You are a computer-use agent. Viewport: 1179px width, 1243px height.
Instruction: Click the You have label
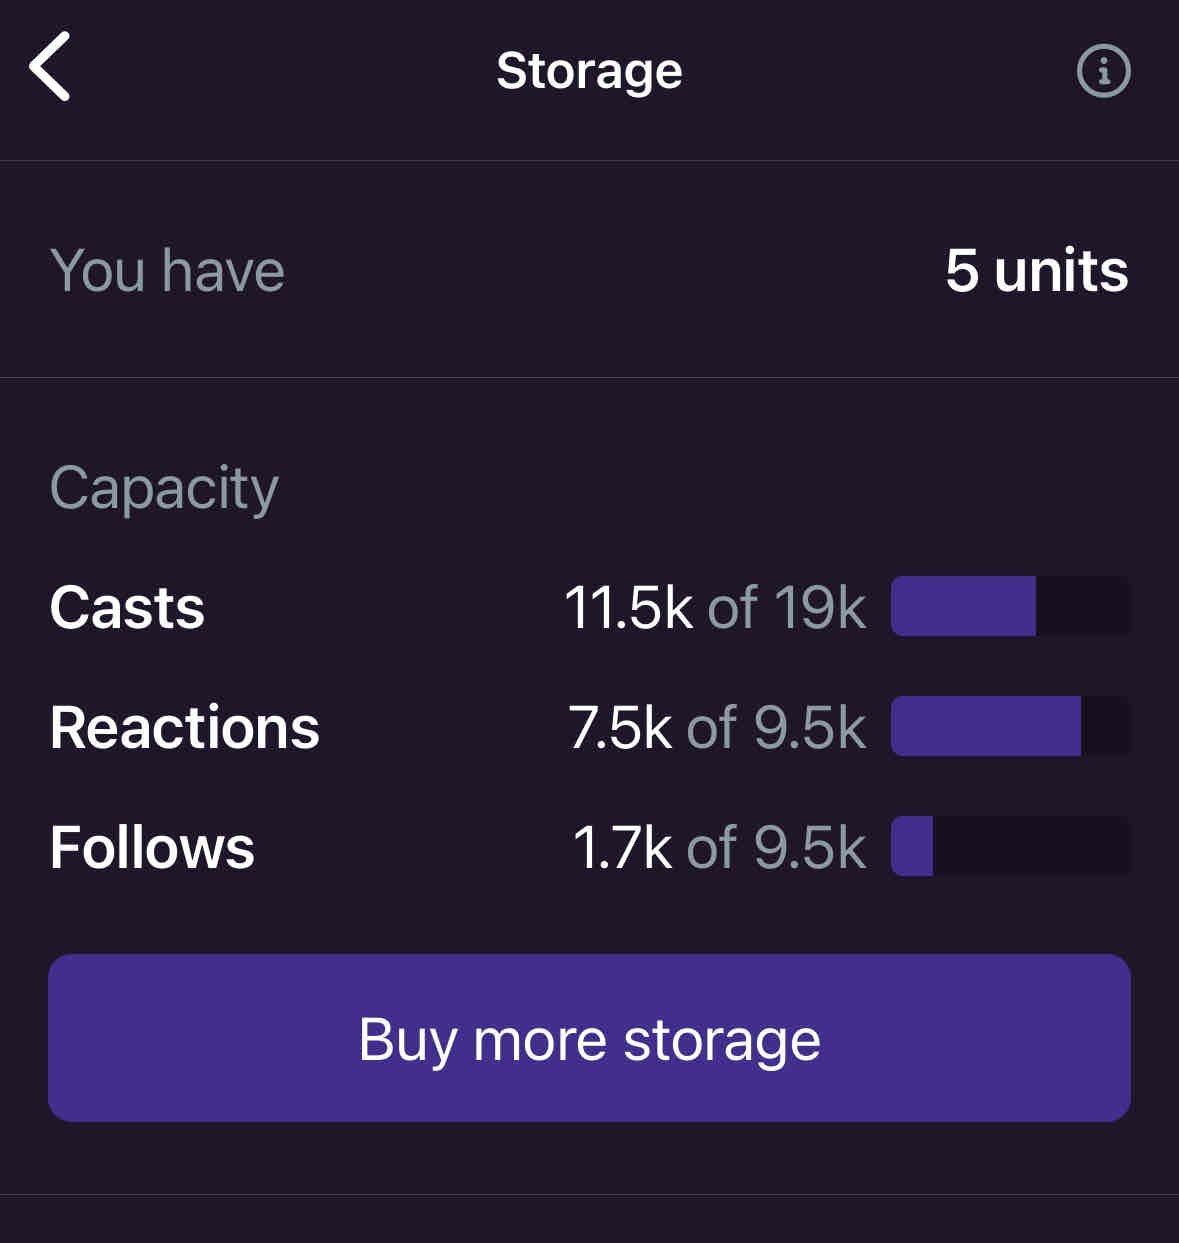click(x=167, y=270)
